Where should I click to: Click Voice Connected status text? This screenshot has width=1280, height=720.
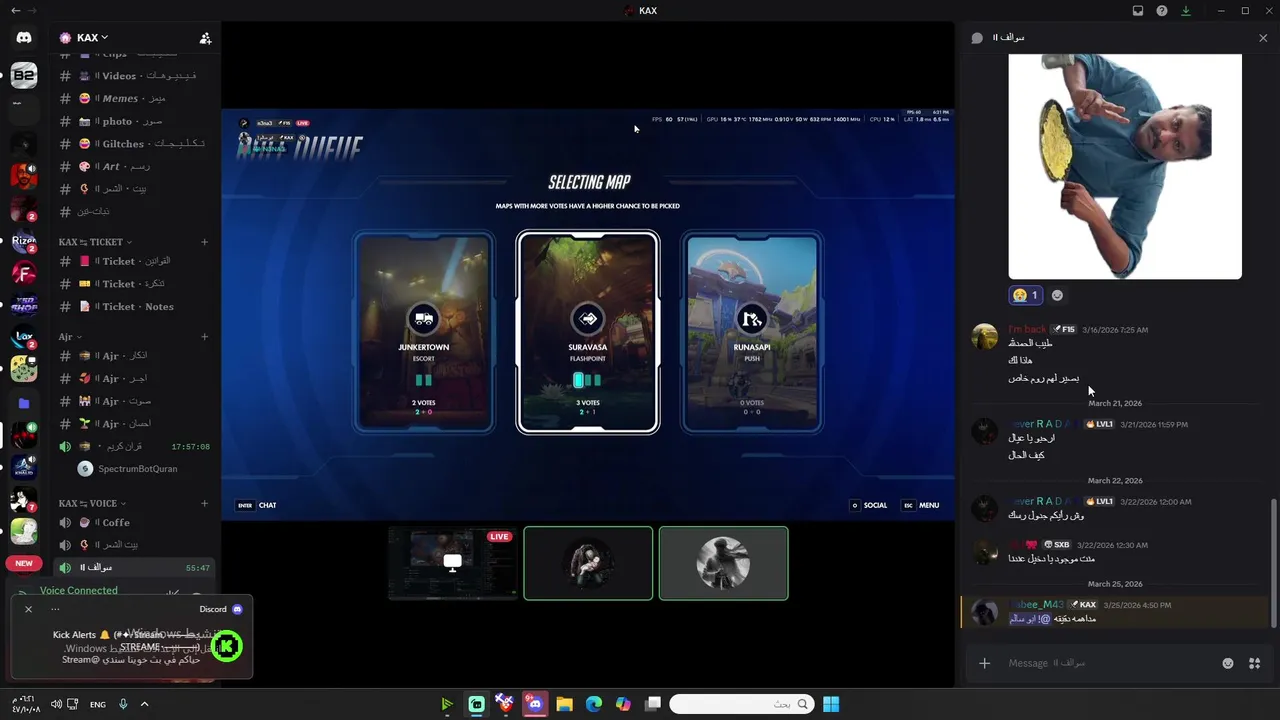pyautogui.click(x=78, y=591)
